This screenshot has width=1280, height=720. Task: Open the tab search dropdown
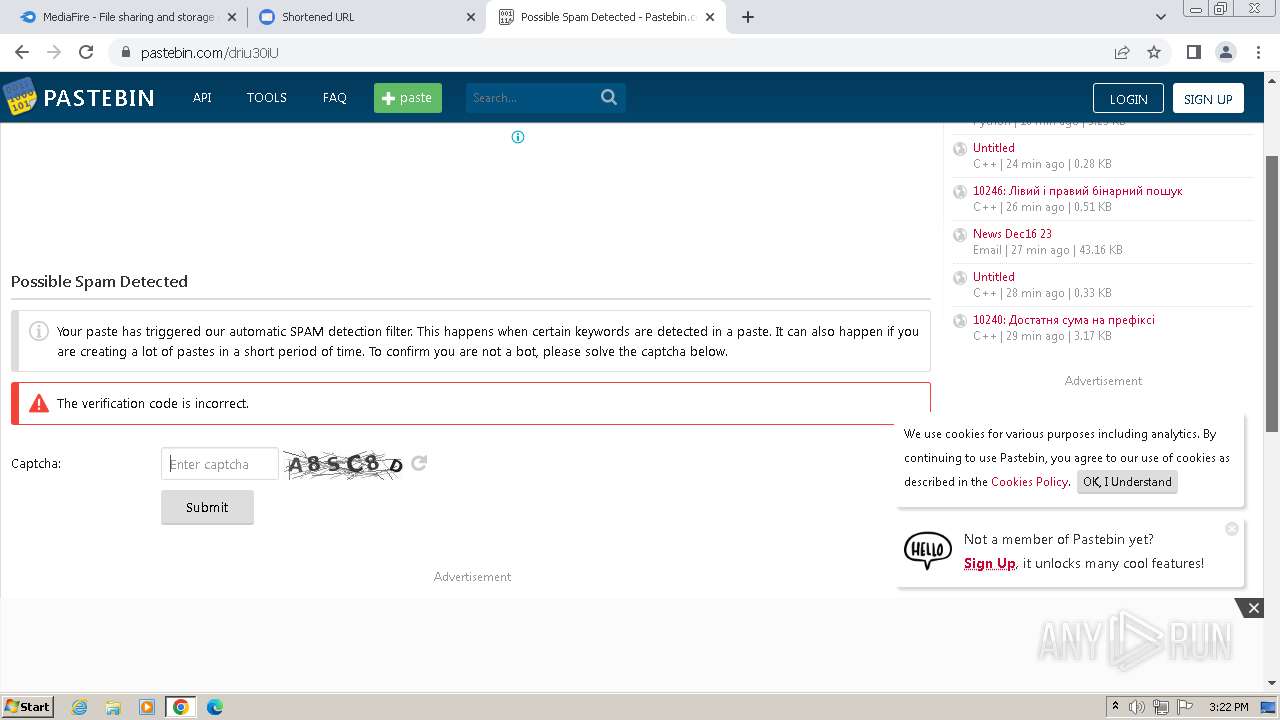(x=1161, y=17)
